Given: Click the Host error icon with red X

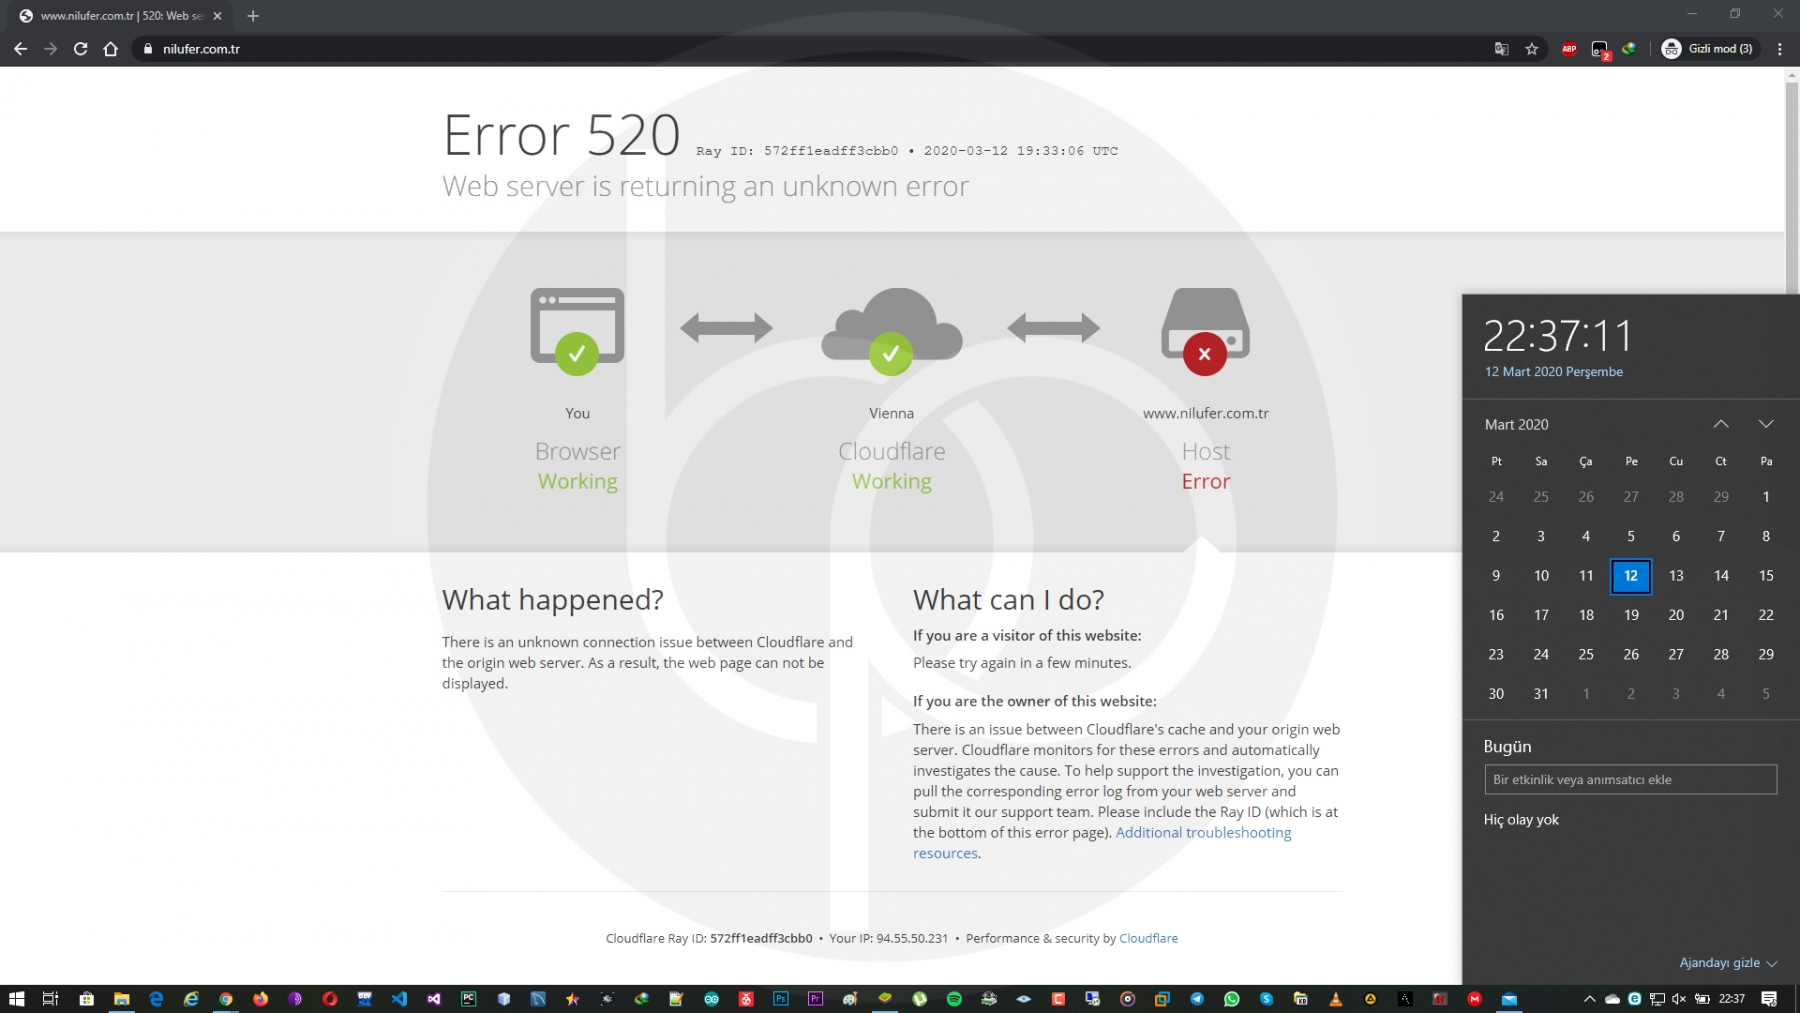Looking at the screenshot, I should [1205, 331].
